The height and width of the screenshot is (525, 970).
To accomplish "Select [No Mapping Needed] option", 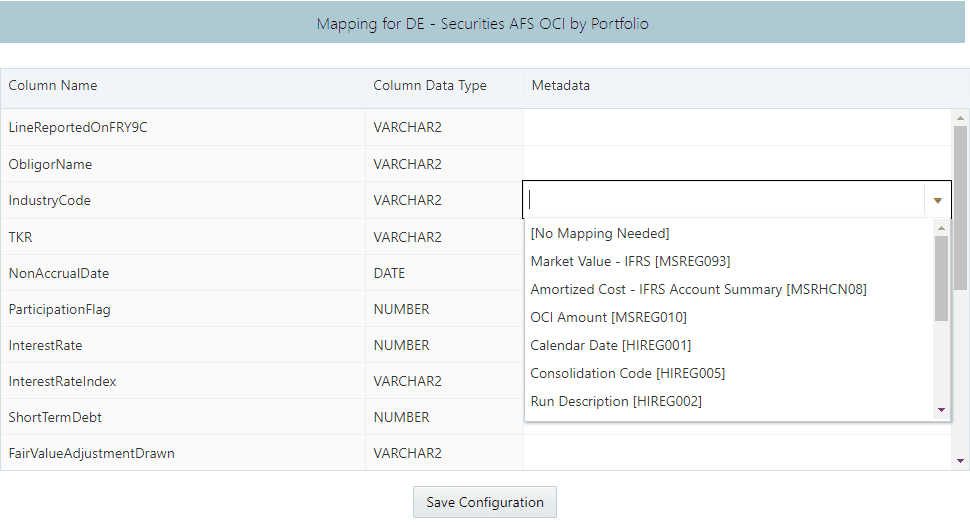I will 599,234.
